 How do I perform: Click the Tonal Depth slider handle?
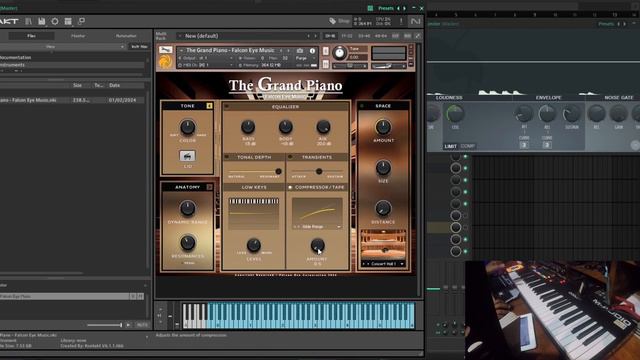point(278,171)
